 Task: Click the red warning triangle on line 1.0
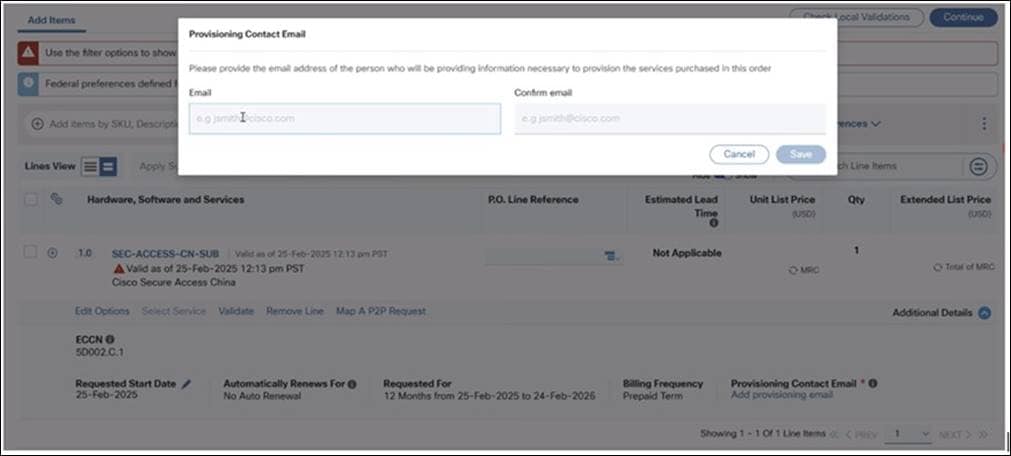point(119,268)
